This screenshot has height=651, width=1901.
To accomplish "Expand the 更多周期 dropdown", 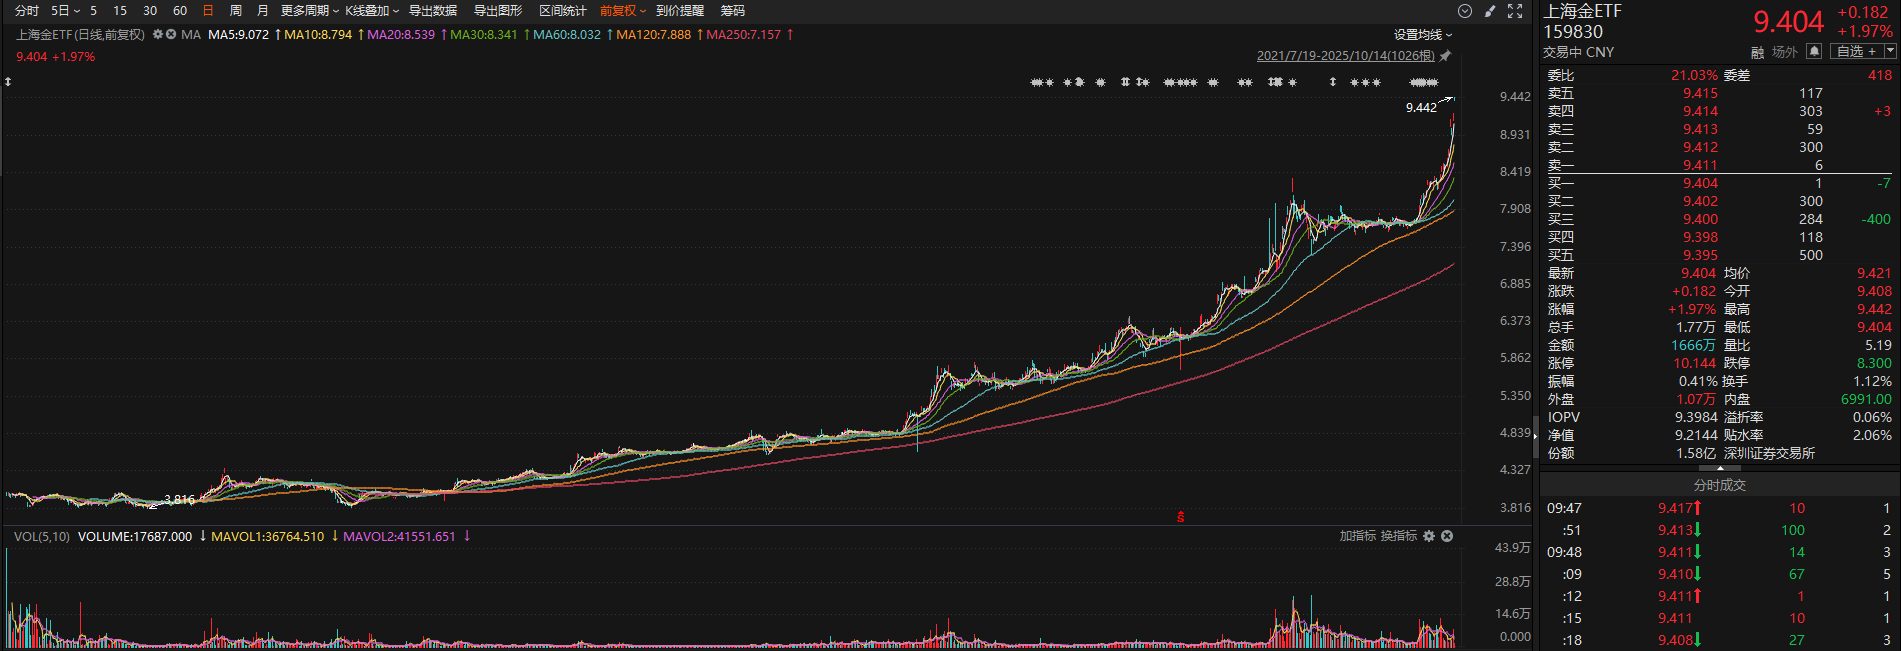I will [309, 11].
